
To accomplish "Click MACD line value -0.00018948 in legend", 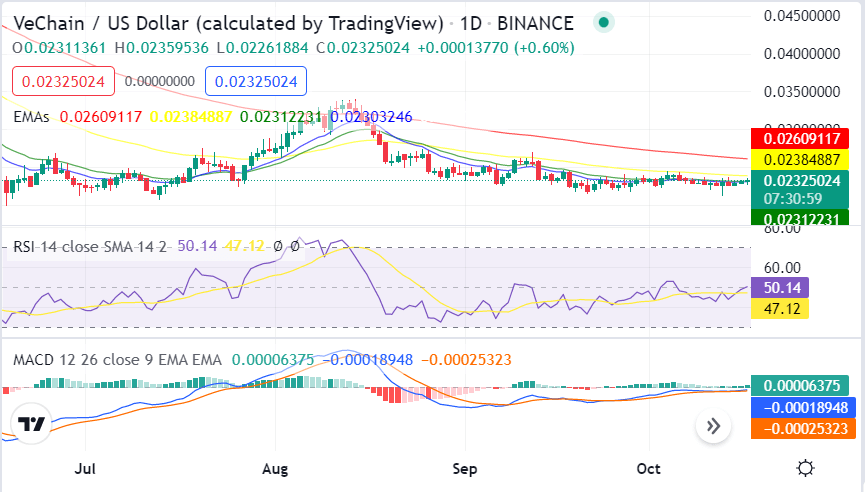I will point(368,360).
